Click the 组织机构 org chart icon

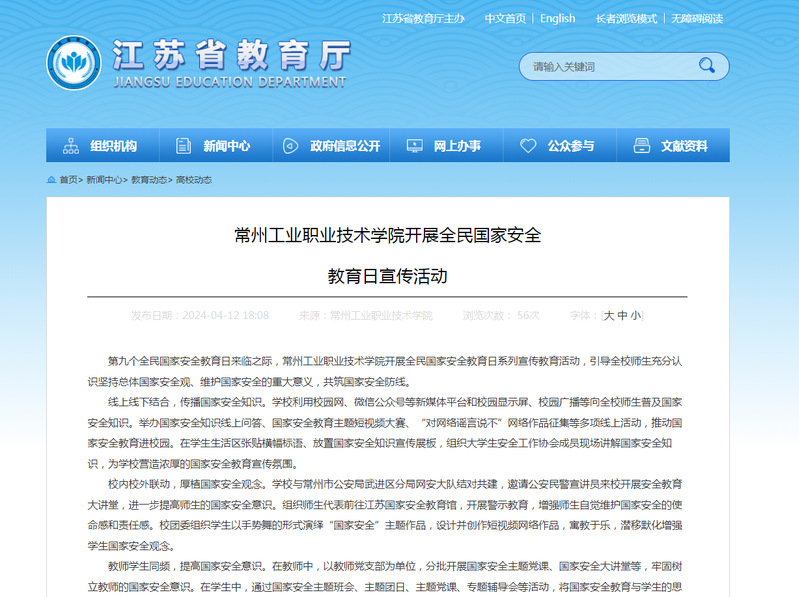pyautogui.click(x=71, y=146)
